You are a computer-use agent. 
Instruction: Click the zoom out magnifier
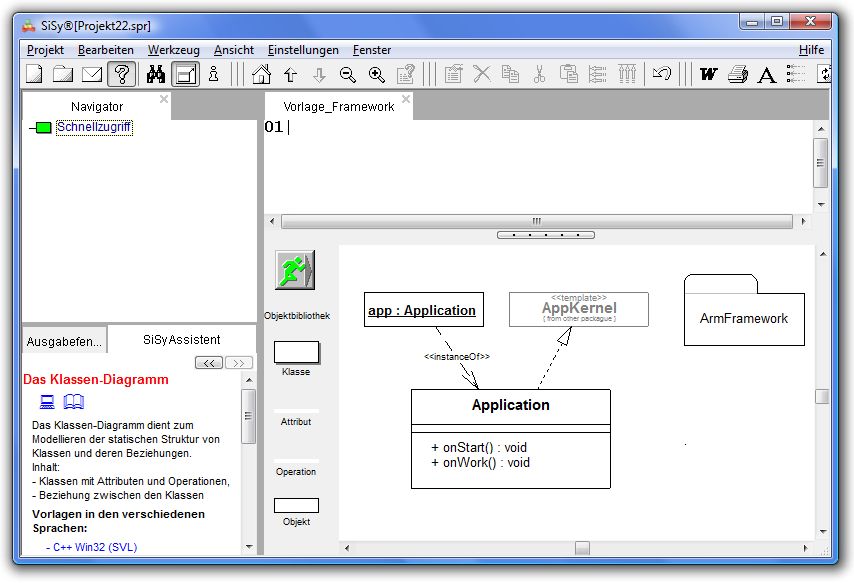[x=347, y=75]
